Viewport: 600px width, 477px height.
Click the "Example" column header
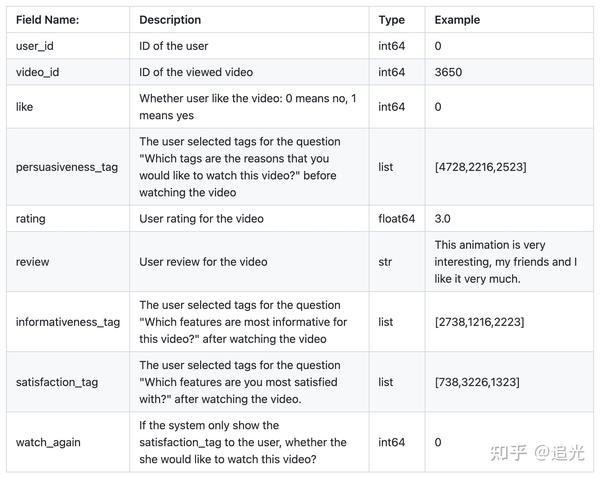point(457,20)
